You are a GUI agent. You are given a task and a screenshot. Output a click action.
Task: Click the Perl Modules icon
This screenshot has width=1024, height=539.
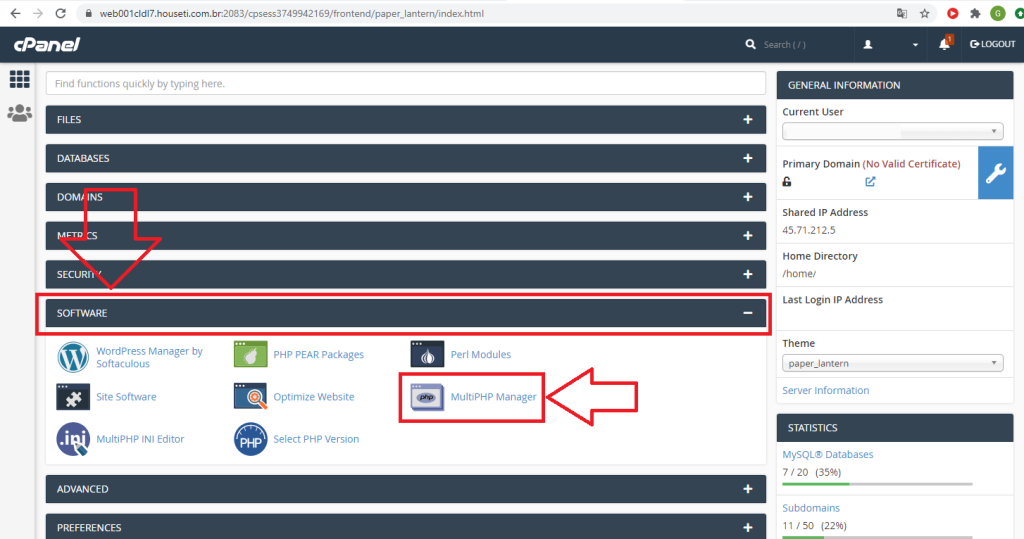427,354
